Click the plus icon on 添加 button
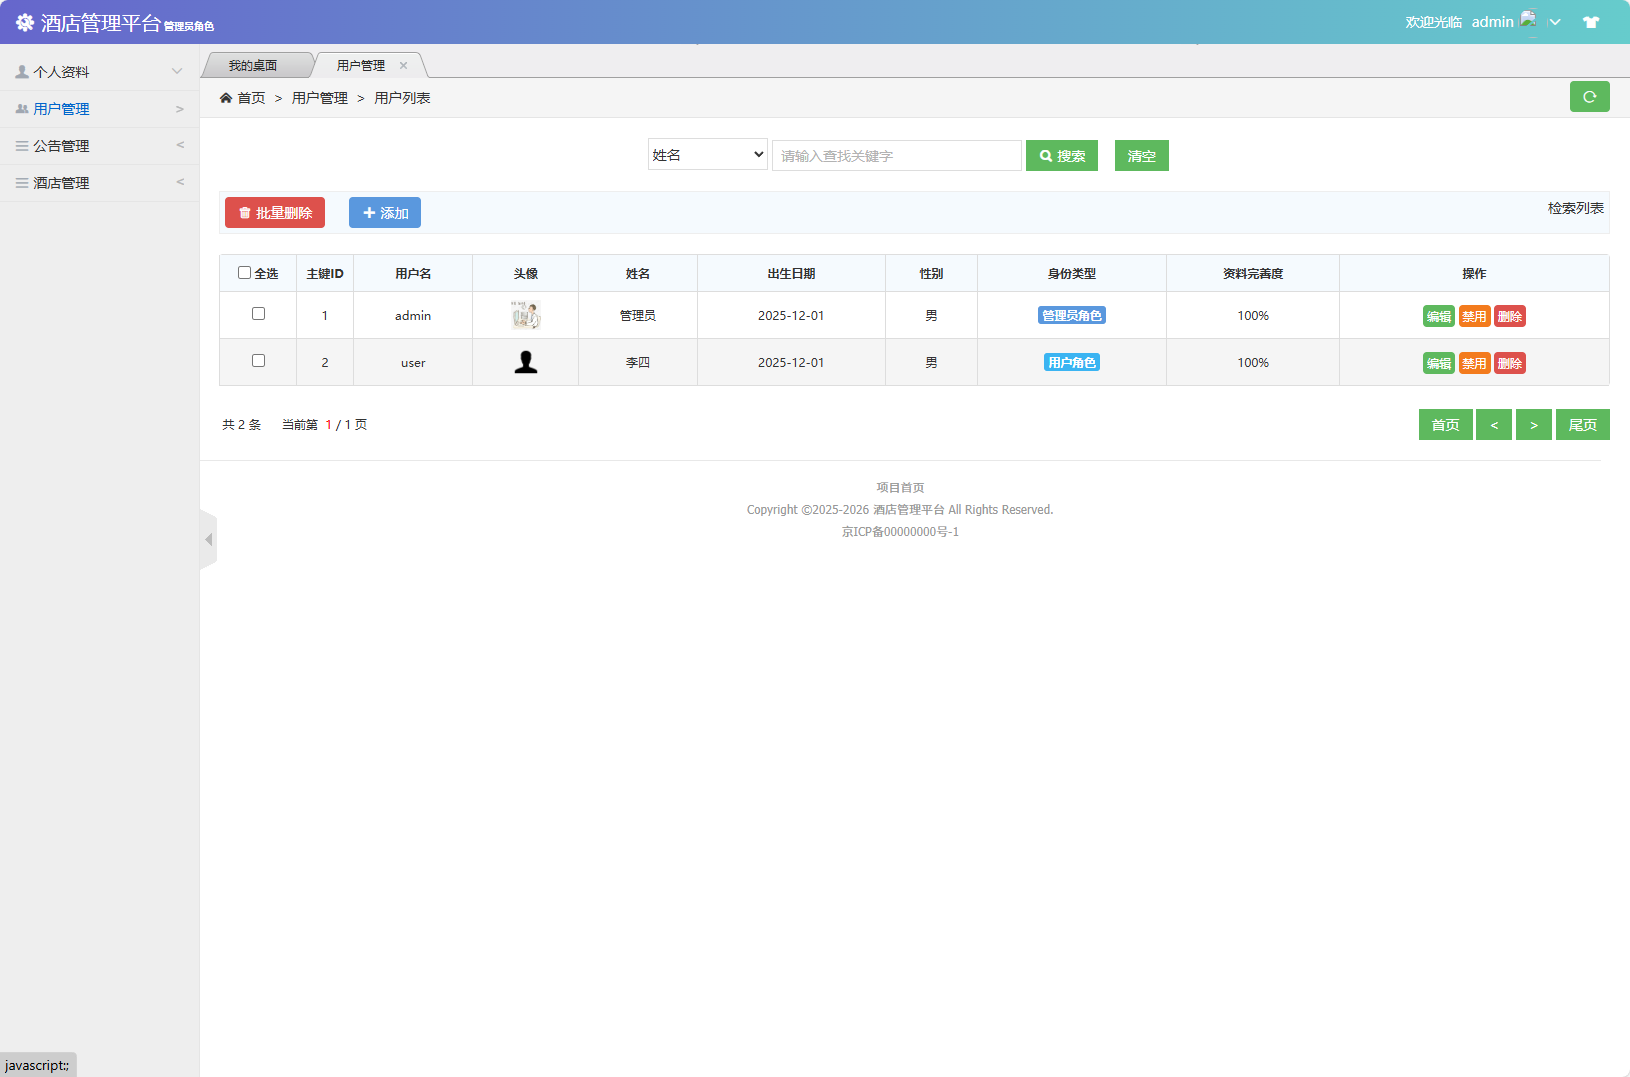Image resolution: width=1630 pixels, height=1077 pixels. [368, 212]
